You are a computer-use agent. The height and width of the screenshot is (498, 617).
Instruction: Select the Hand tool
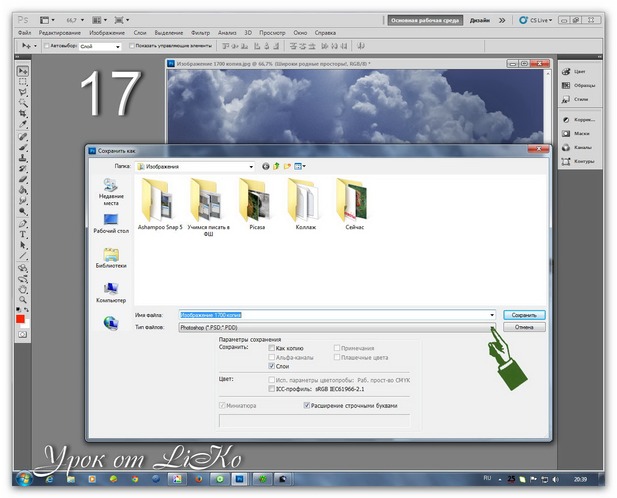coord(23,290)
